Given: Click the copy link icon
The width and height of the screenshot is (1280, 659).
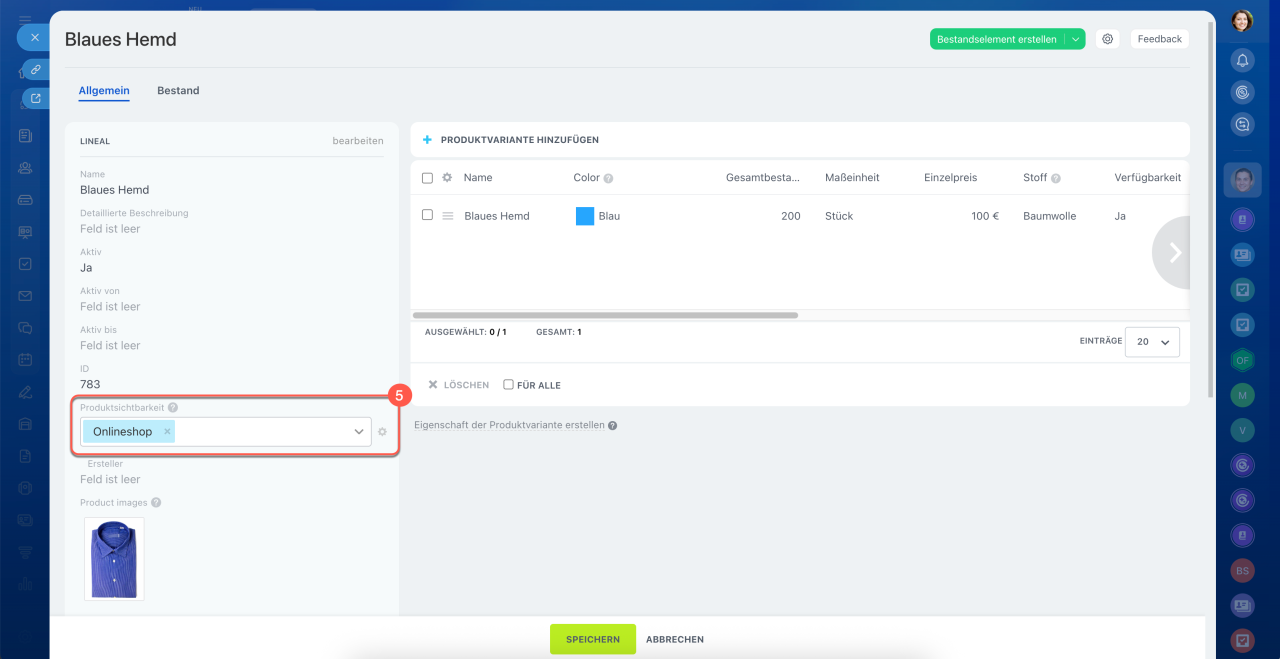Looking at the screenshot, I should (x=35, y=70).
